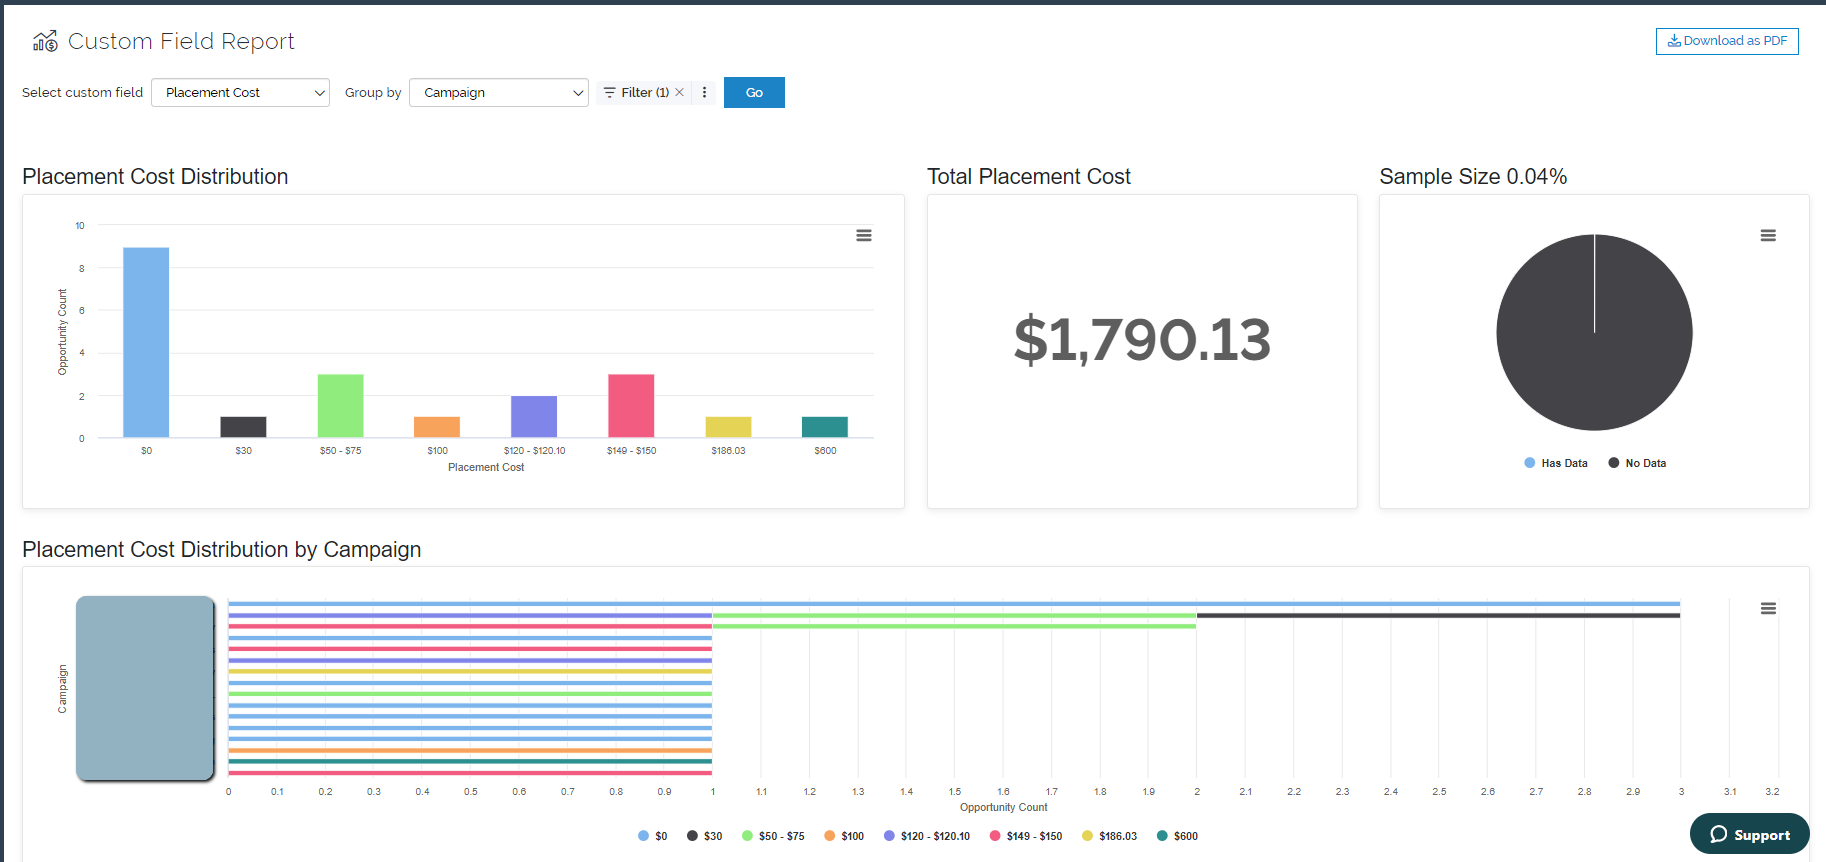
Task: Toggle the Has Data legend item
Action: click(x=1556, y=463)
